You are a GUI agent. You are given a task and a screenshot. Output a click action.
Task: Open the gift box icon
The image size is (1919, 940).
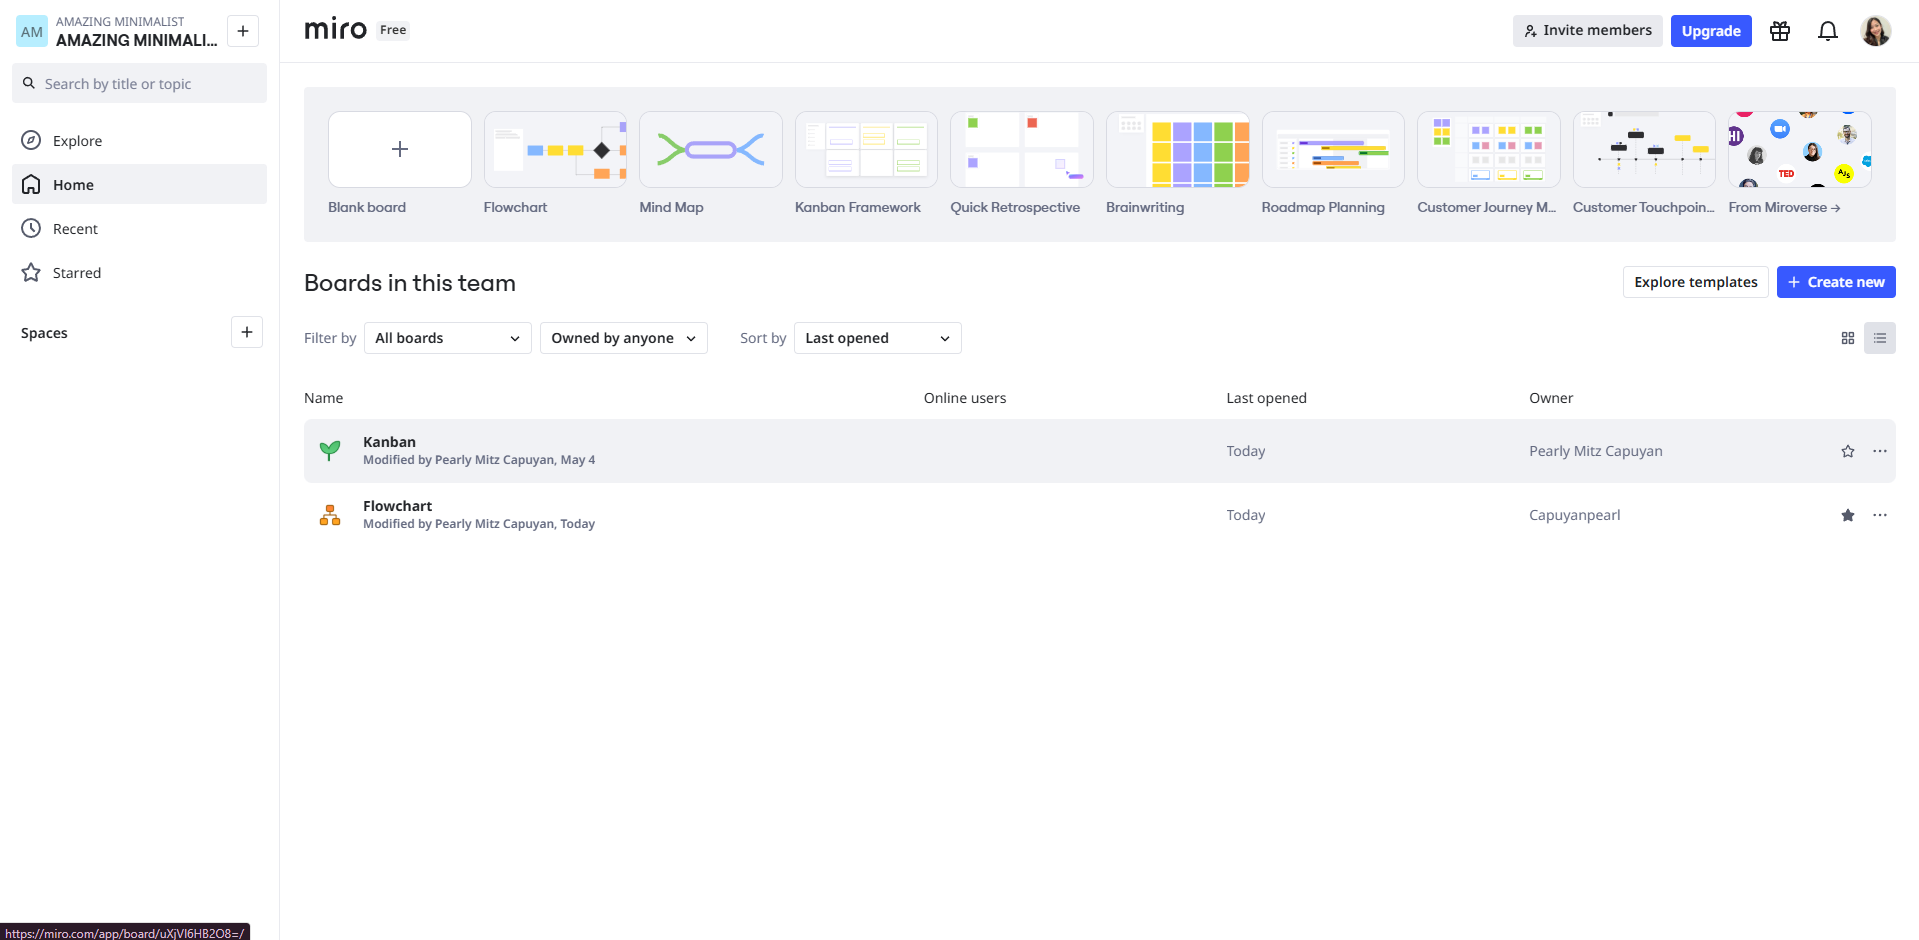(x=1779, y=31)
